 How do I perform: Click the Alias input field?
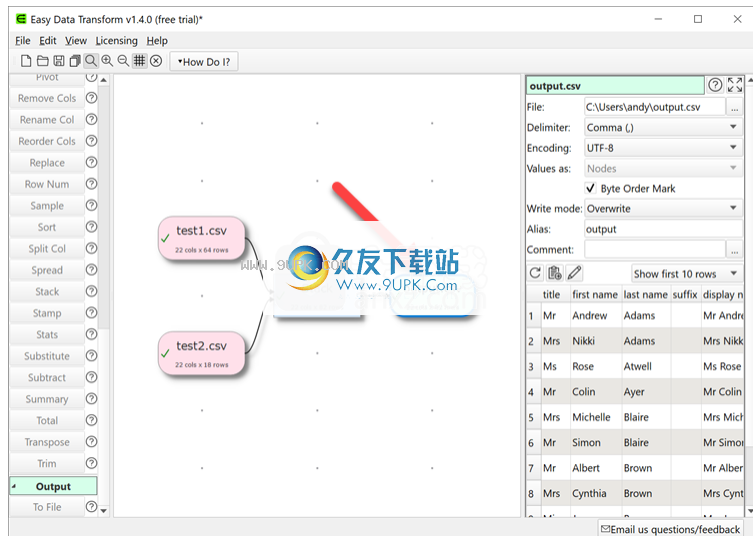(663, 229)
